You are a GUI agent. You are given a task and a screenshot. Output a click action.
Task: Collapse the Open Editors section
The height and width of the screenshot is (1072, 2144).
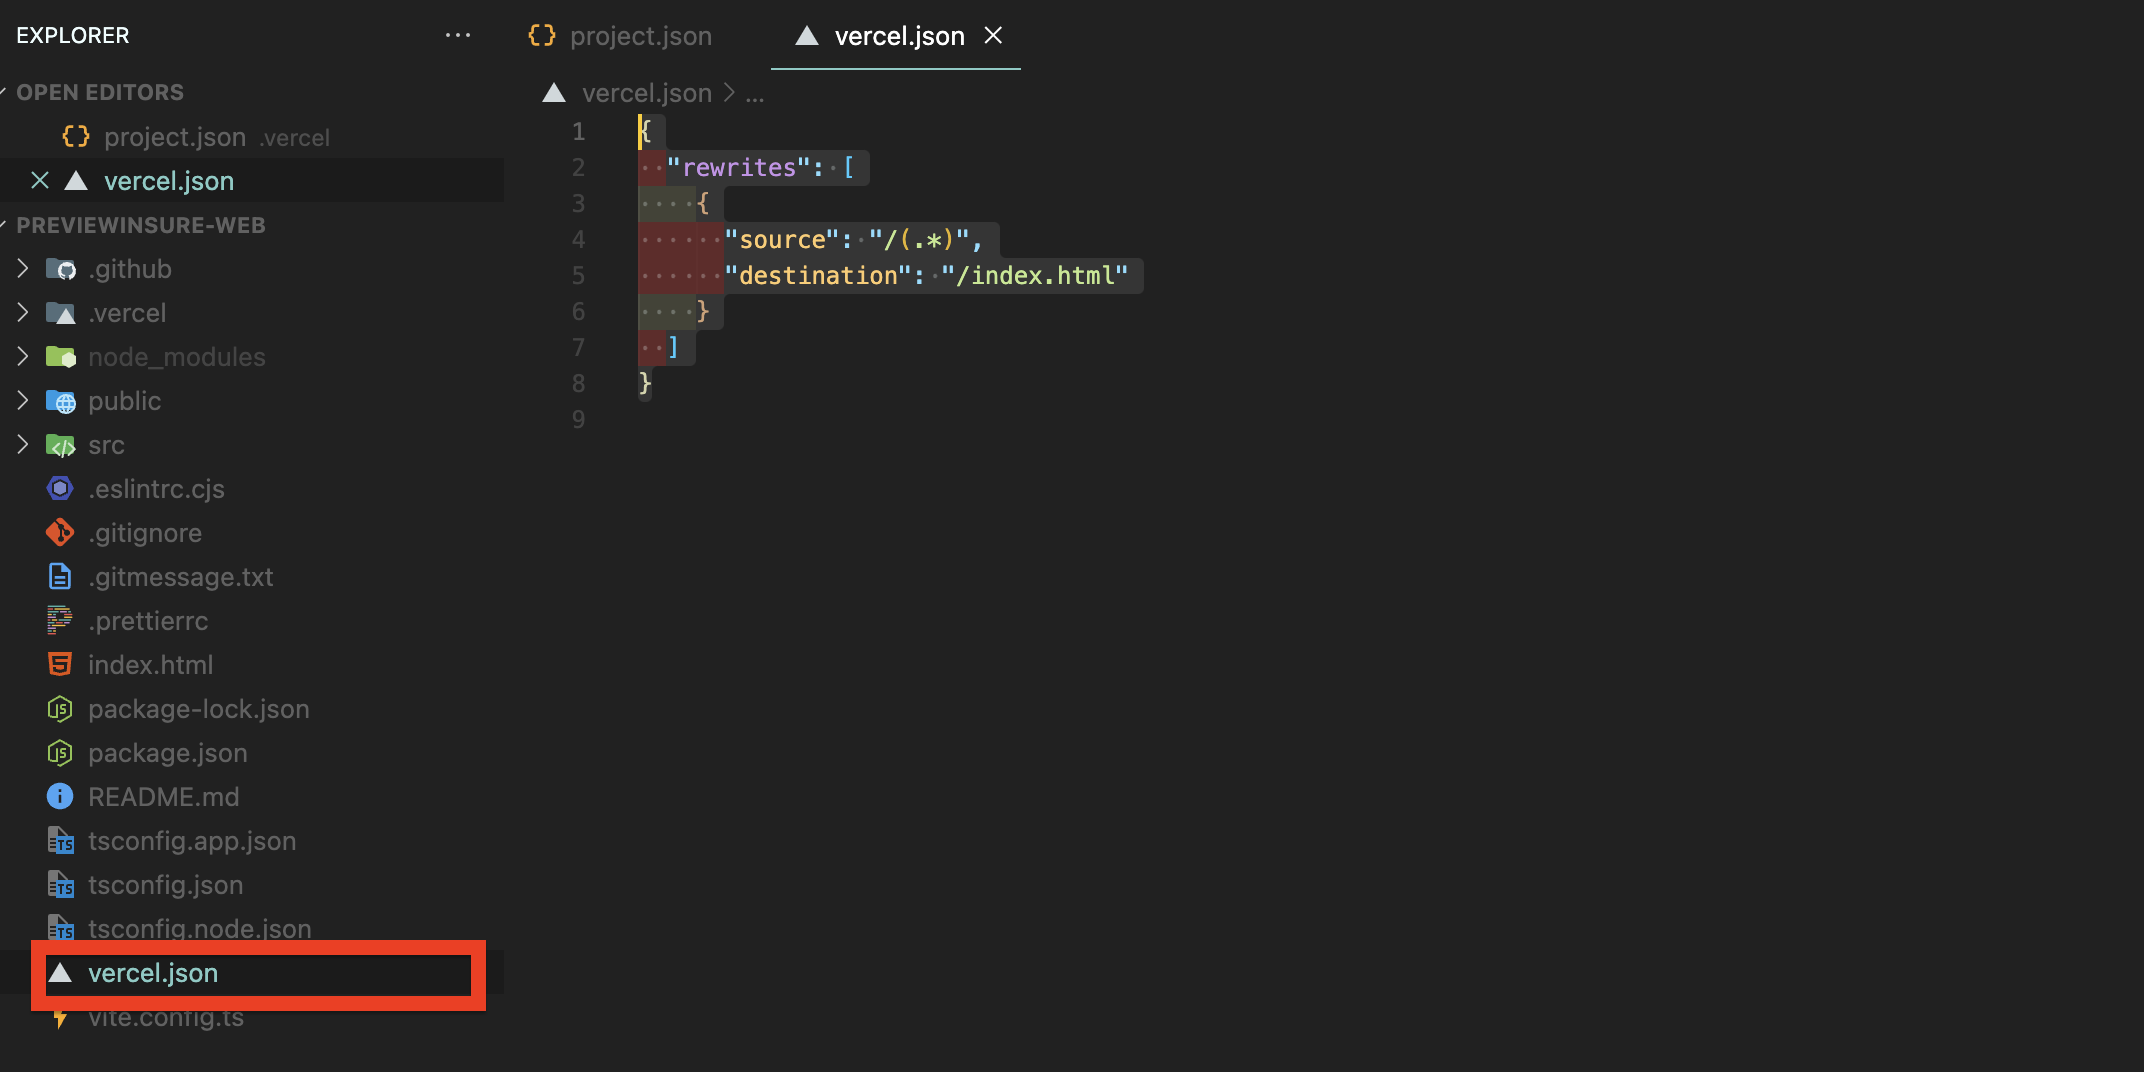(100, 92)
